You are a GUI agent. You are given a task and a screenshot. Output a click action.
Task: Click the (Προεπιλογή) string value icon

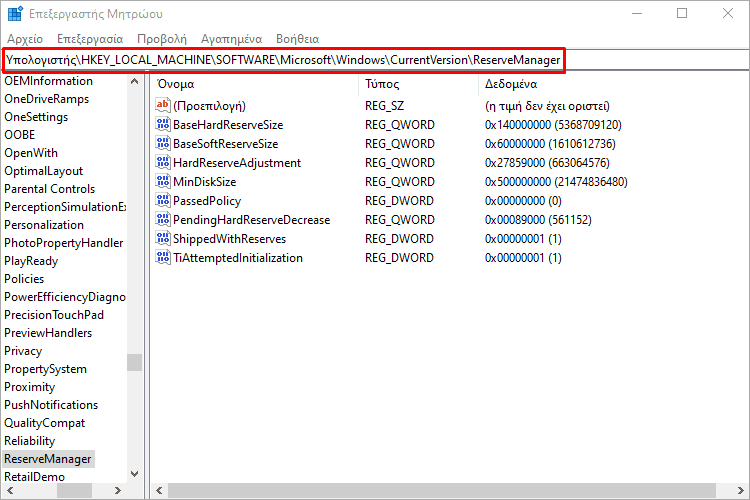tap(163, 105)
